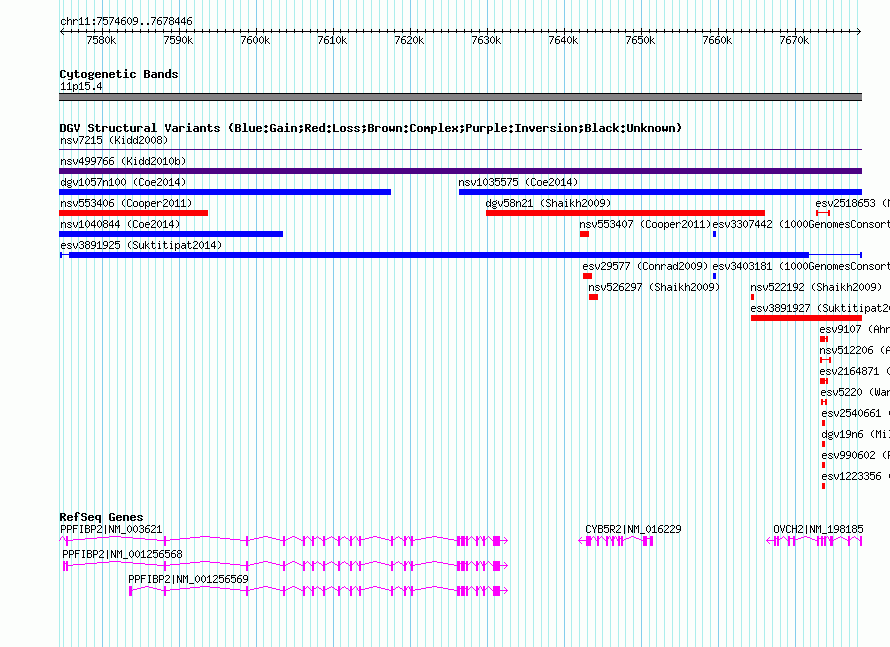Click the Cytogenetic Bands track title
The height and width of the screenshot is (647, 890).
click(119, 74)
